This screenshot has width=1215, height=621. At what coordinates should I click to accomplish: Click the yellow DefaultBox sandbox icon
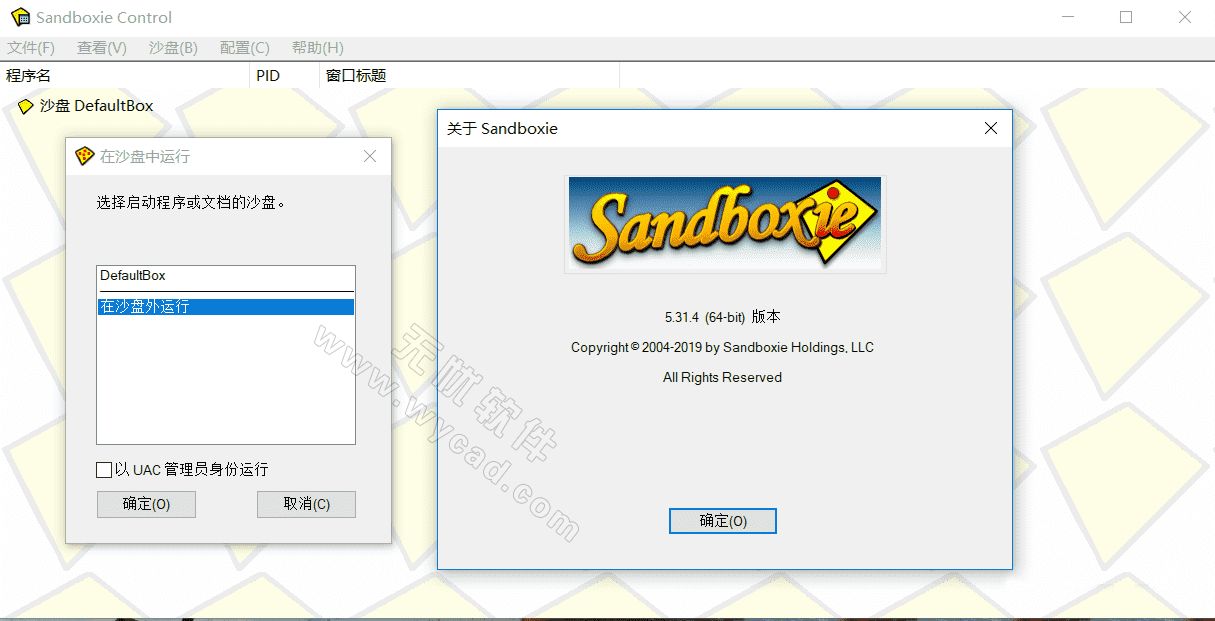pyautogui.click(x=25, y=106)
